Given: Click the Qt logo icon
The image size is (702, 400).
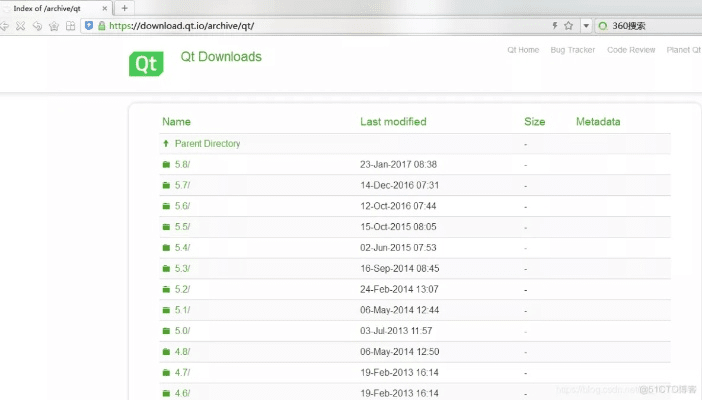Looking at the screenshot, I should [146, 62].
